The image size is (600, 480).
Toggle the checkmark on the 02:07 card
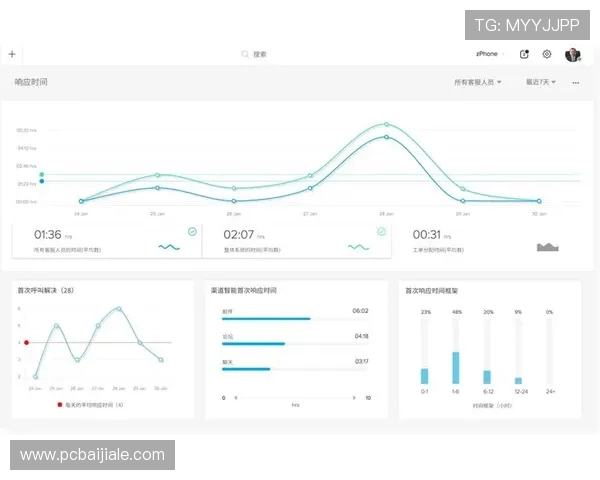[x=381, y=231]
